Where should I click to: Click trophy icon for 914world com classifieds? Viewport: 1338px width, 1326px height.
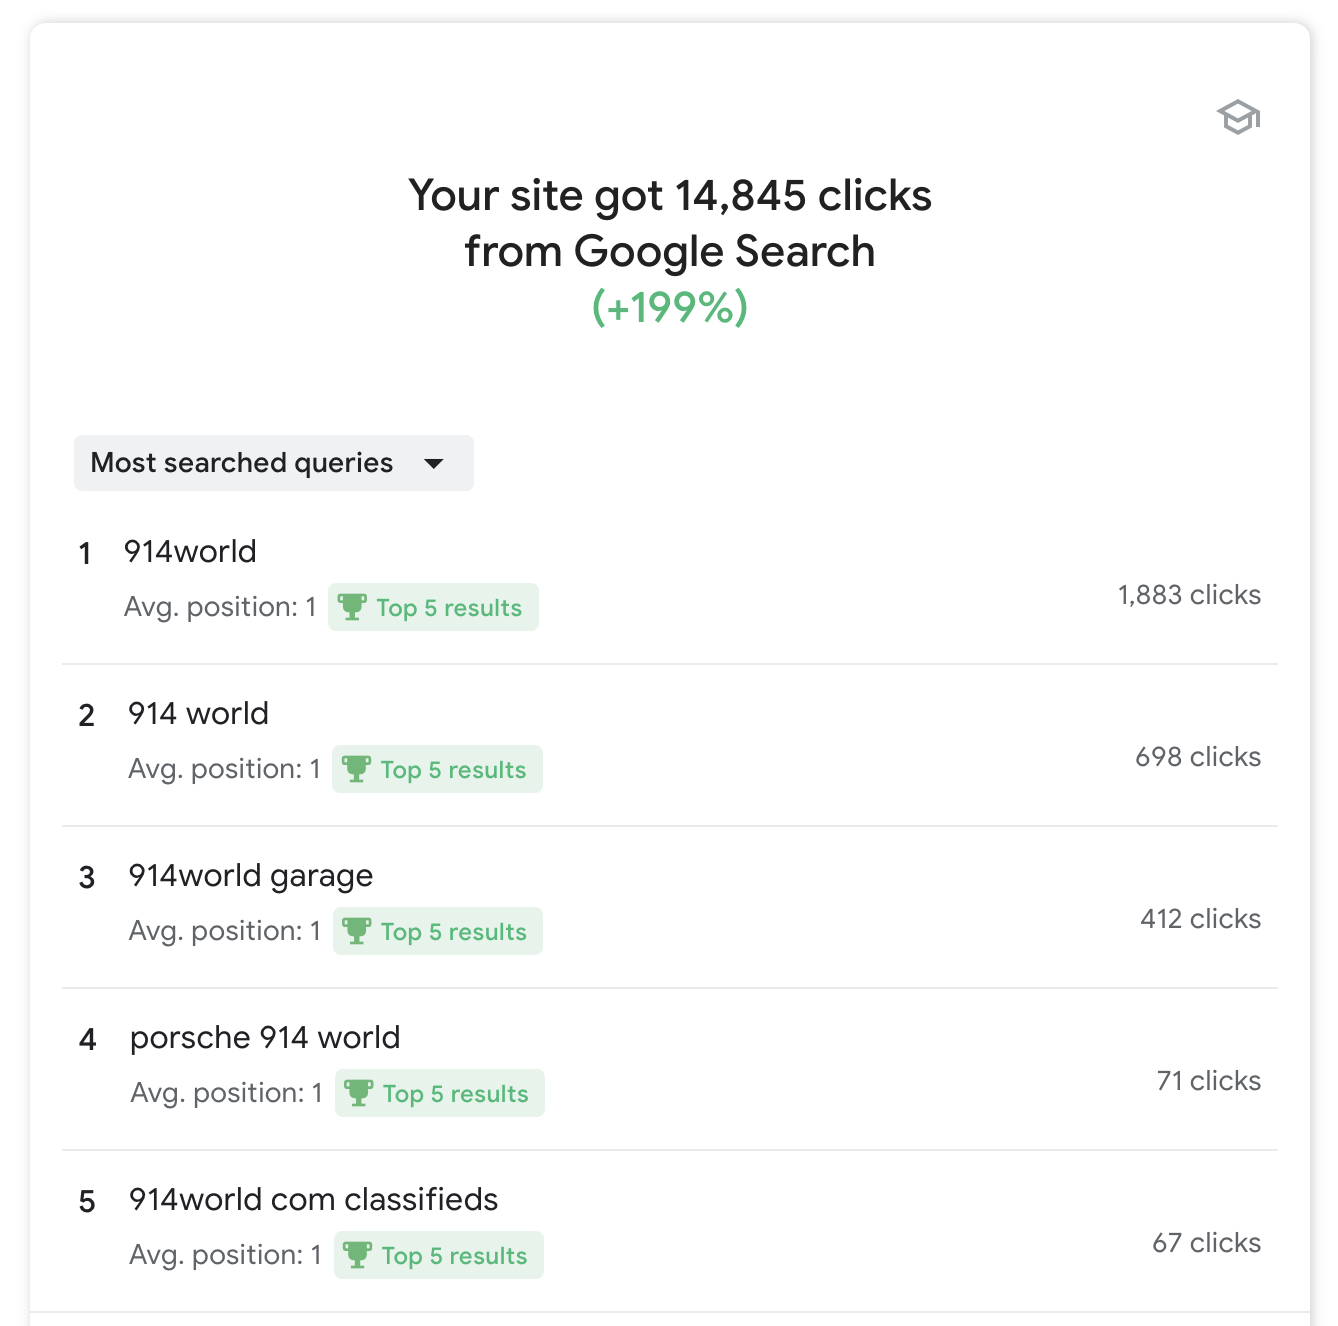pyautogui.click(x=358, y=1255)
